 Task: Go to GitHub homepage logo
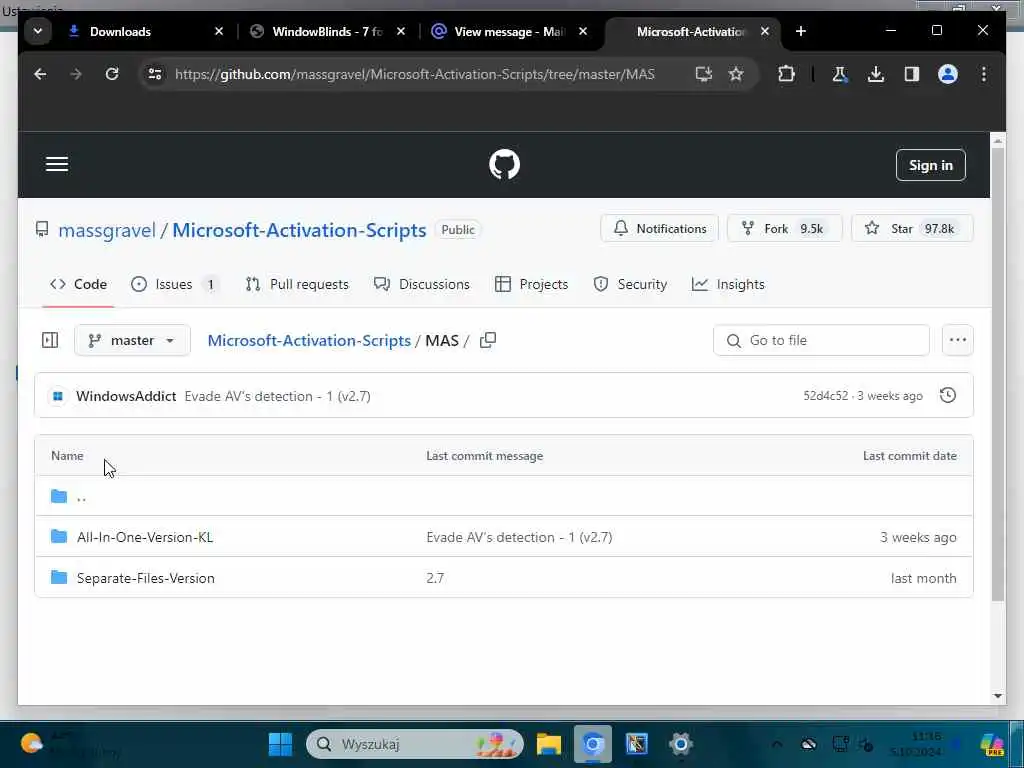click(504, 165)
